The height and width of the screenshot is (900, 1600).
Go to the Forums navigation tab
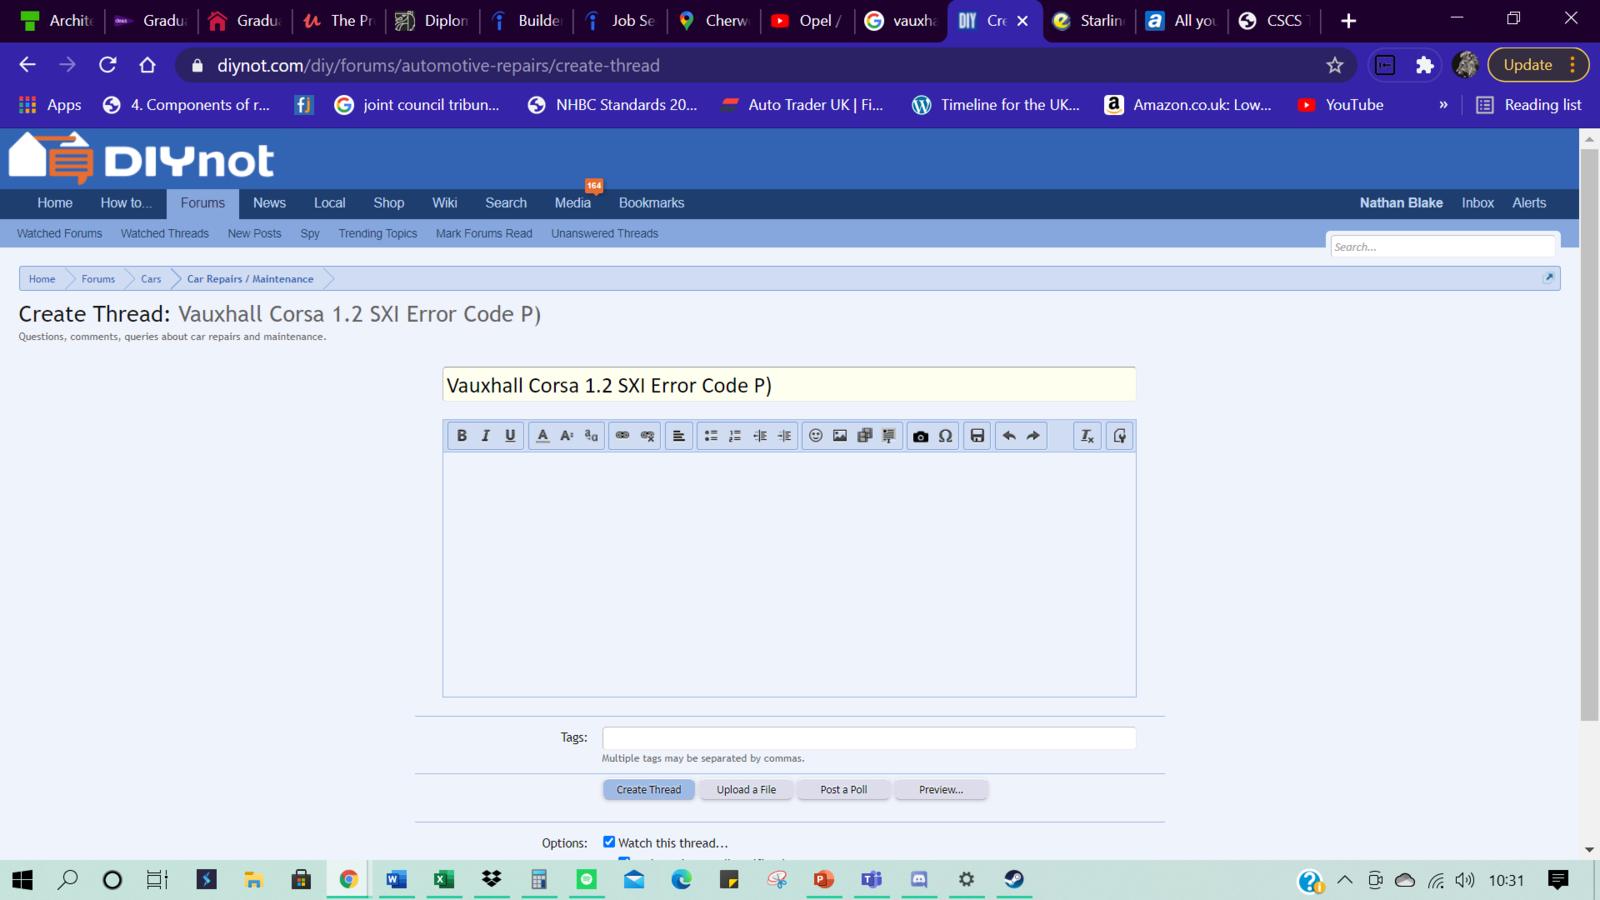tap(202, 203)
